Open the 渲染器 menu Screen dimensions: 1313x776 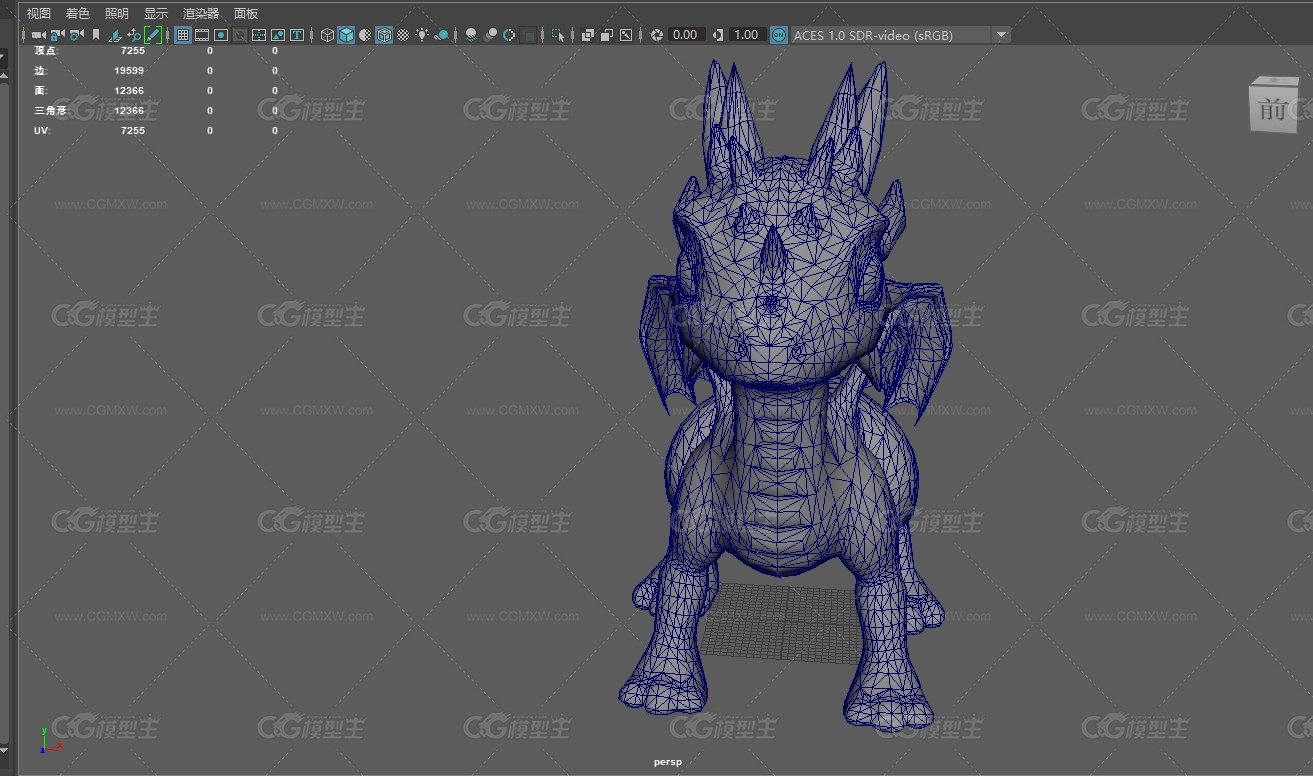(201, 13)
